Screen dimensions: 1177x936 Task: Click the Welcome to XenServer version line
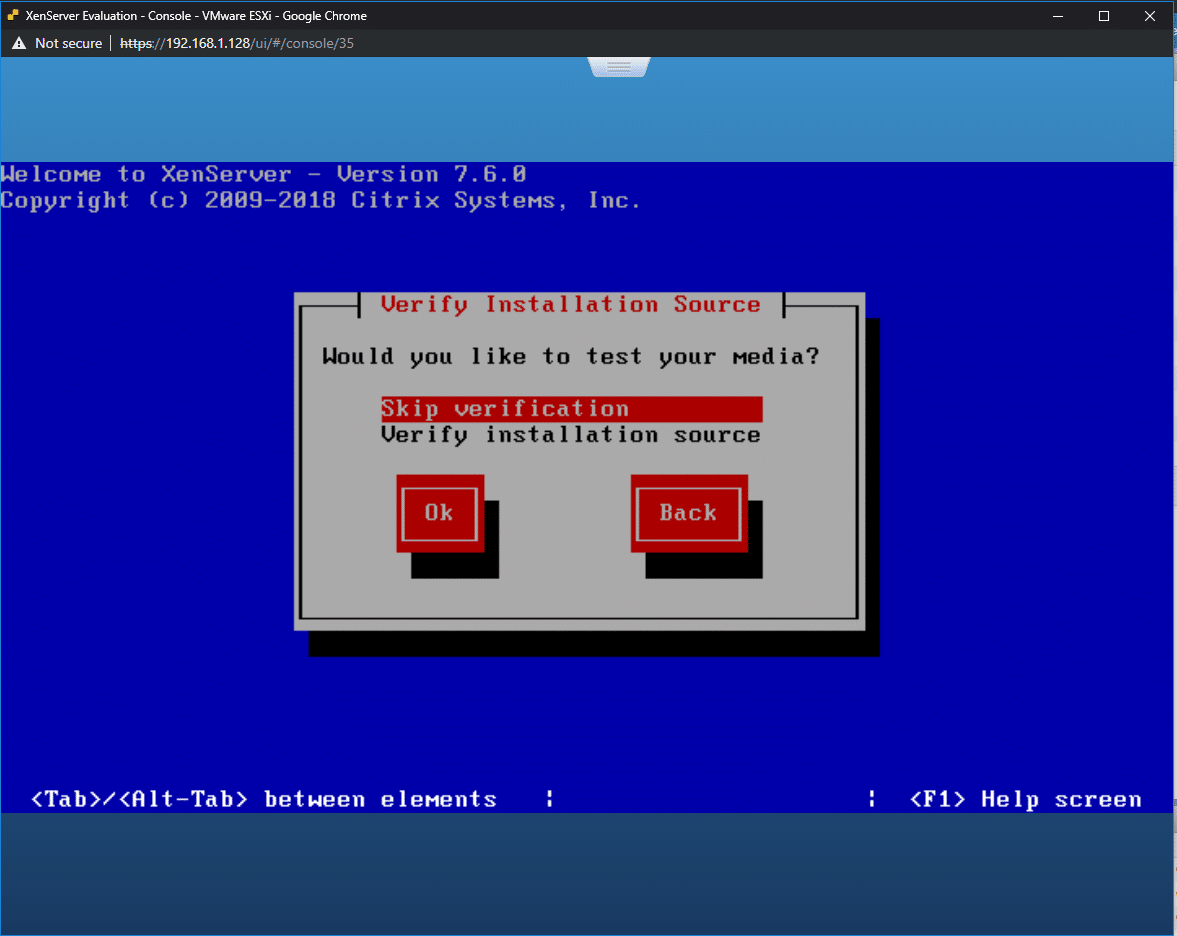pos(263,175)
